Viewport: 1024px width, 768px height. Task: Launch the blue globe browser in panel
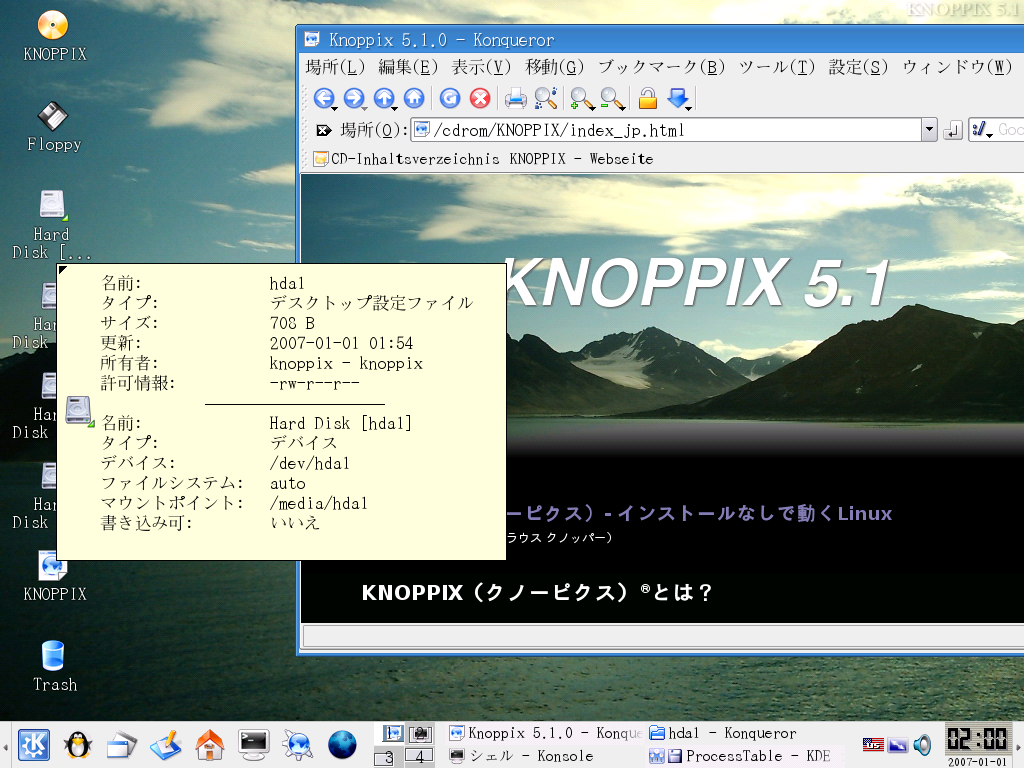342,745
